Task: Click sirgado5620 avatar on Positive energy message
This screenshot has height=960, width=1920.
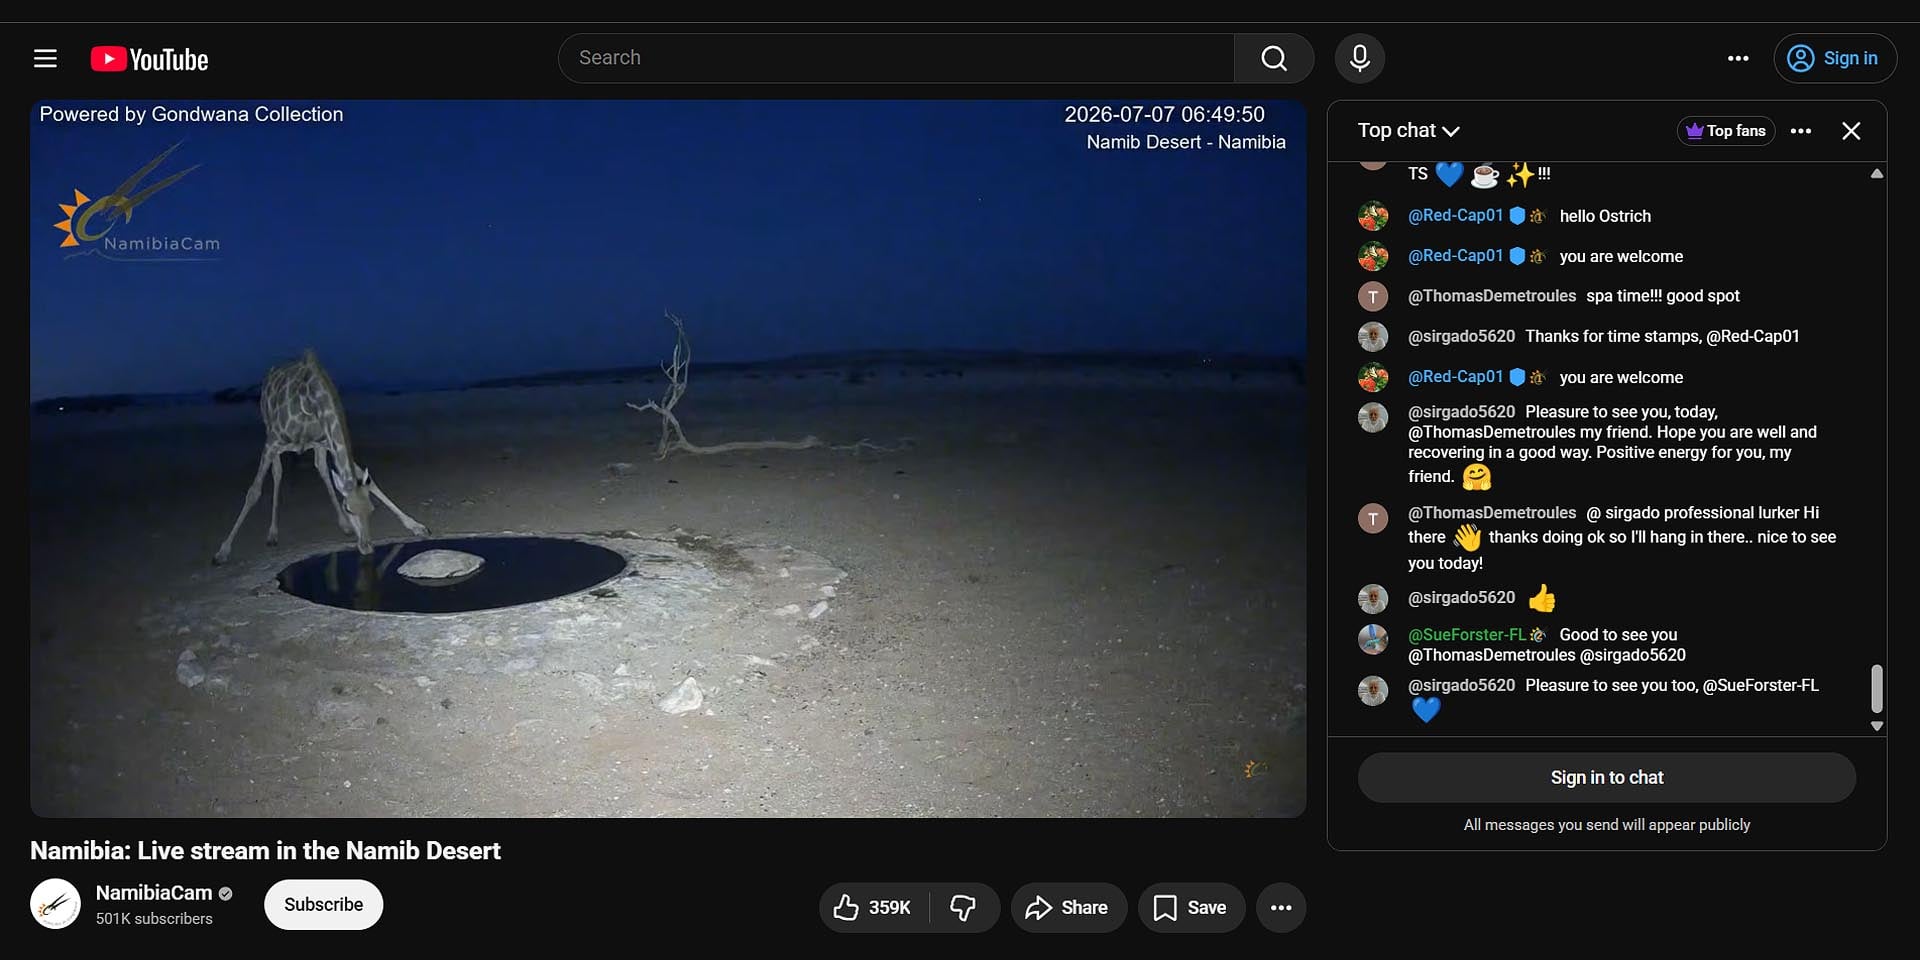Action: pos(1373,417)
